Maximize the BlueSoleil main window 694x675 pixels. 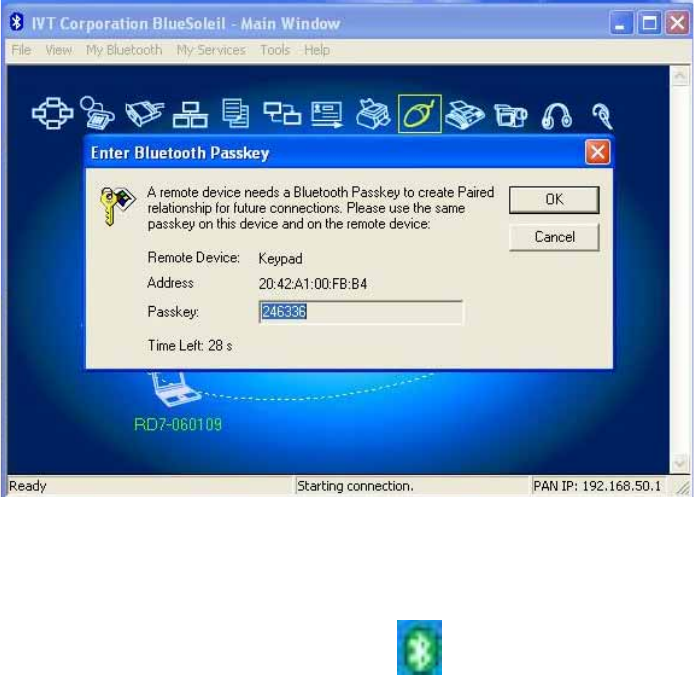click(649, 23)
